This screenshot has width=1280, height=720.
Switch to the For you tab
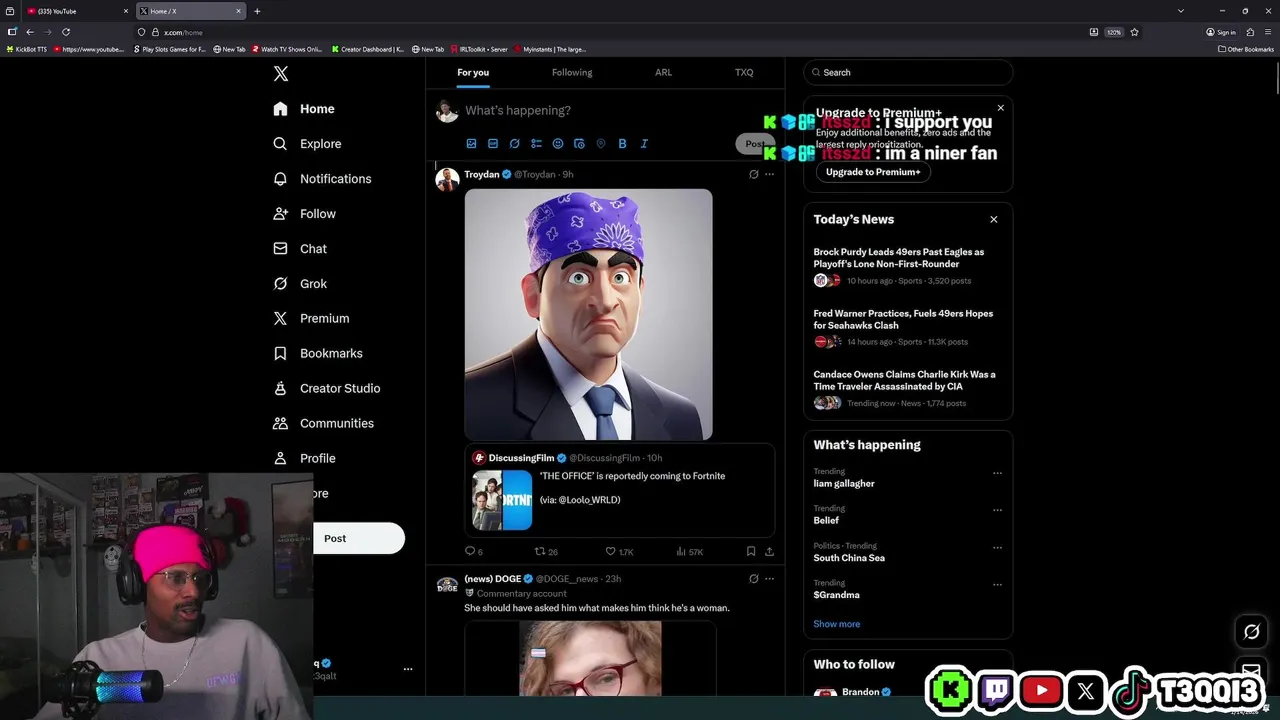point(473,72)
